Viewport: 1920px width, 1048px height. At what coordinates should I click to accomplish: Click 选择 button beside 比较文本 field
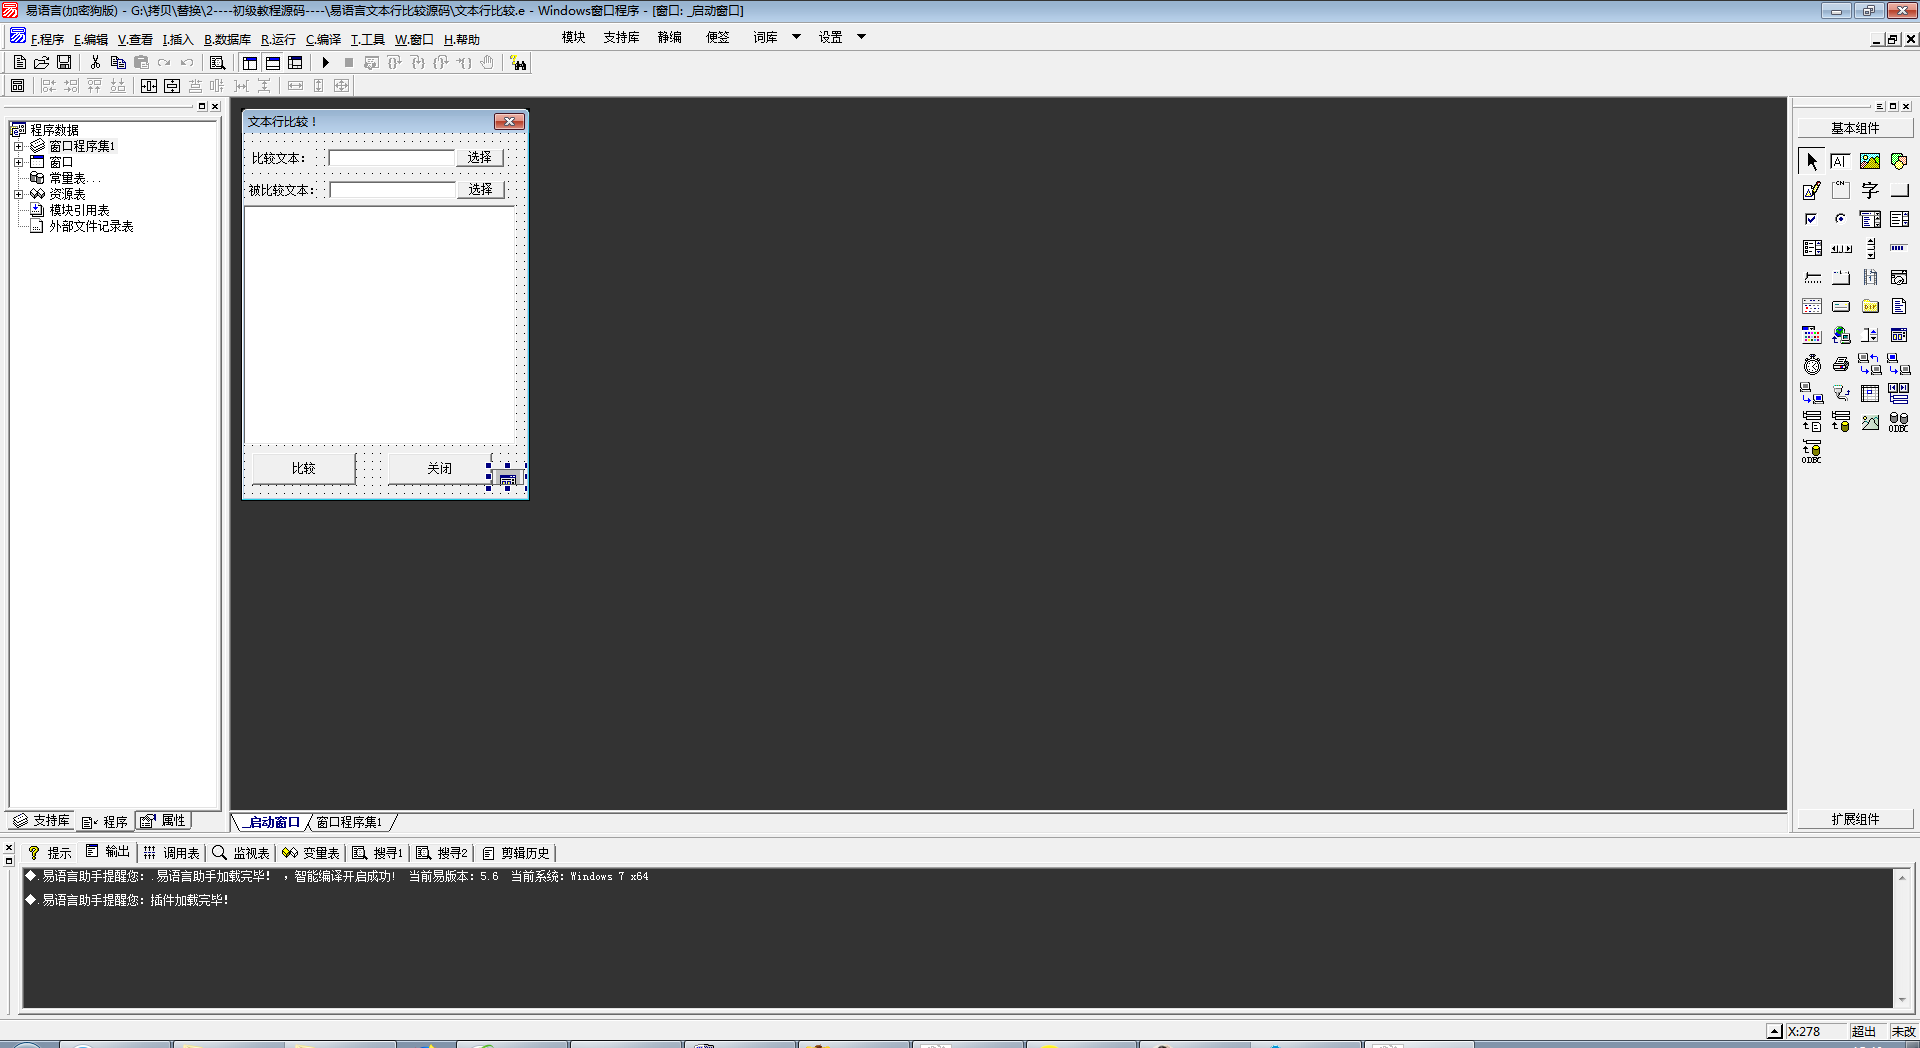pyautogui.click(x=480, y=158)
